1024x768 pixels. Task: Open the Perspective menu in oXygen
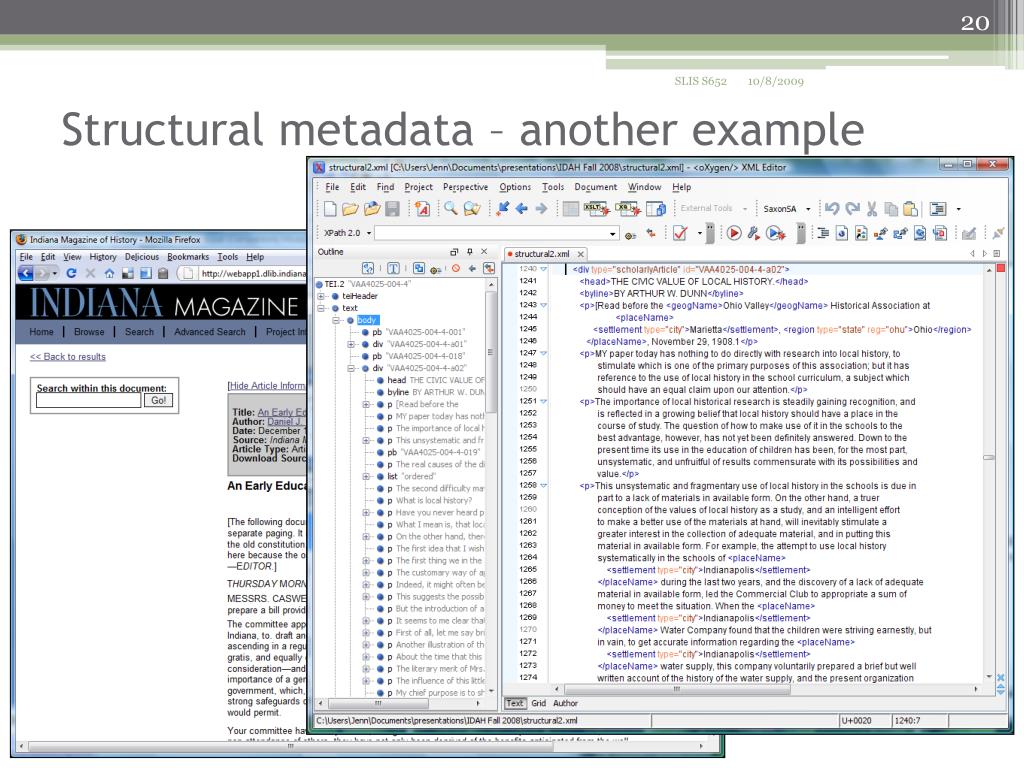[466, 187]
